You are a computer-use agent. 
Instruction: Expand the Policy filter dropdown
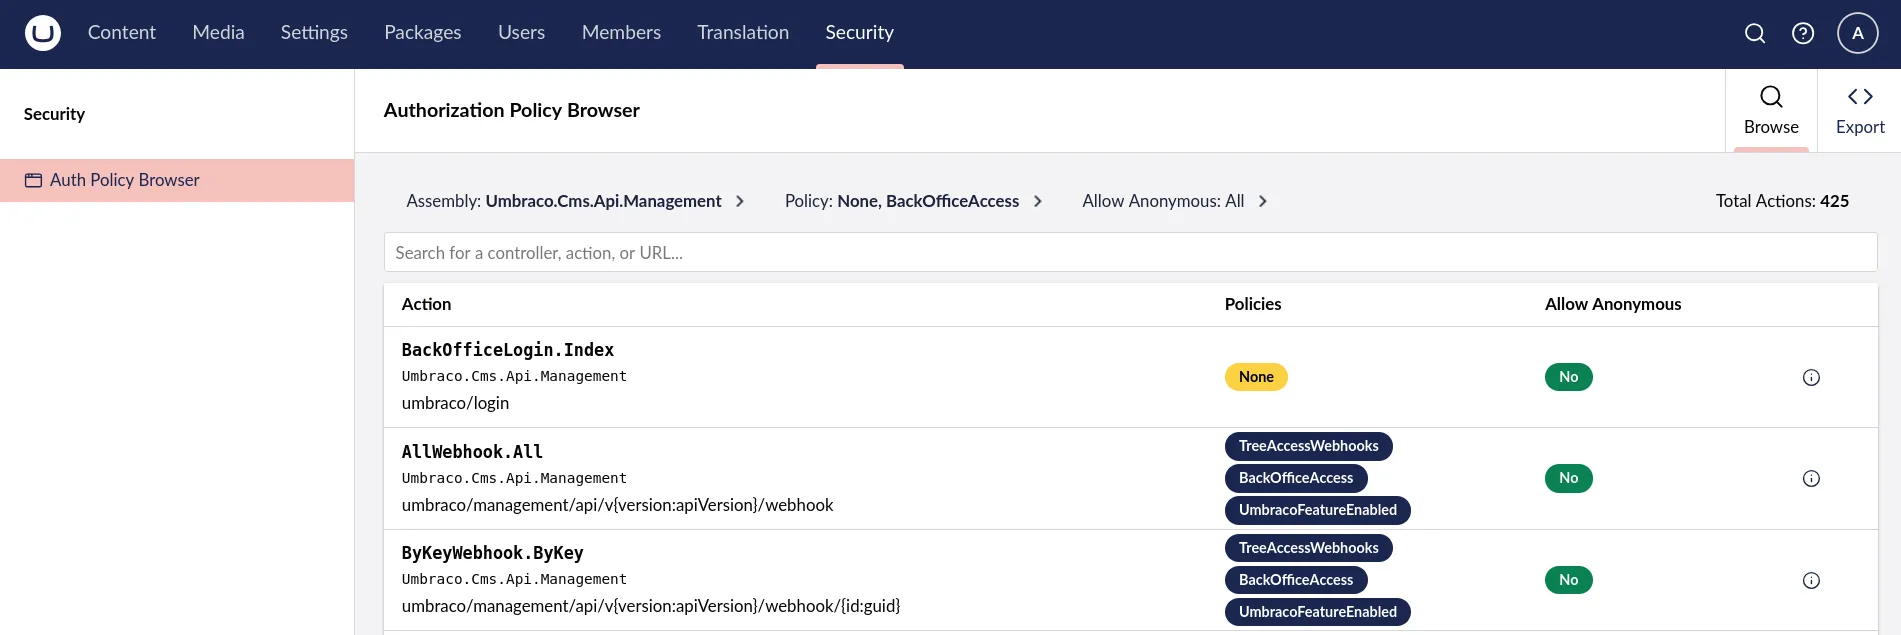click(x=914, y=201)
